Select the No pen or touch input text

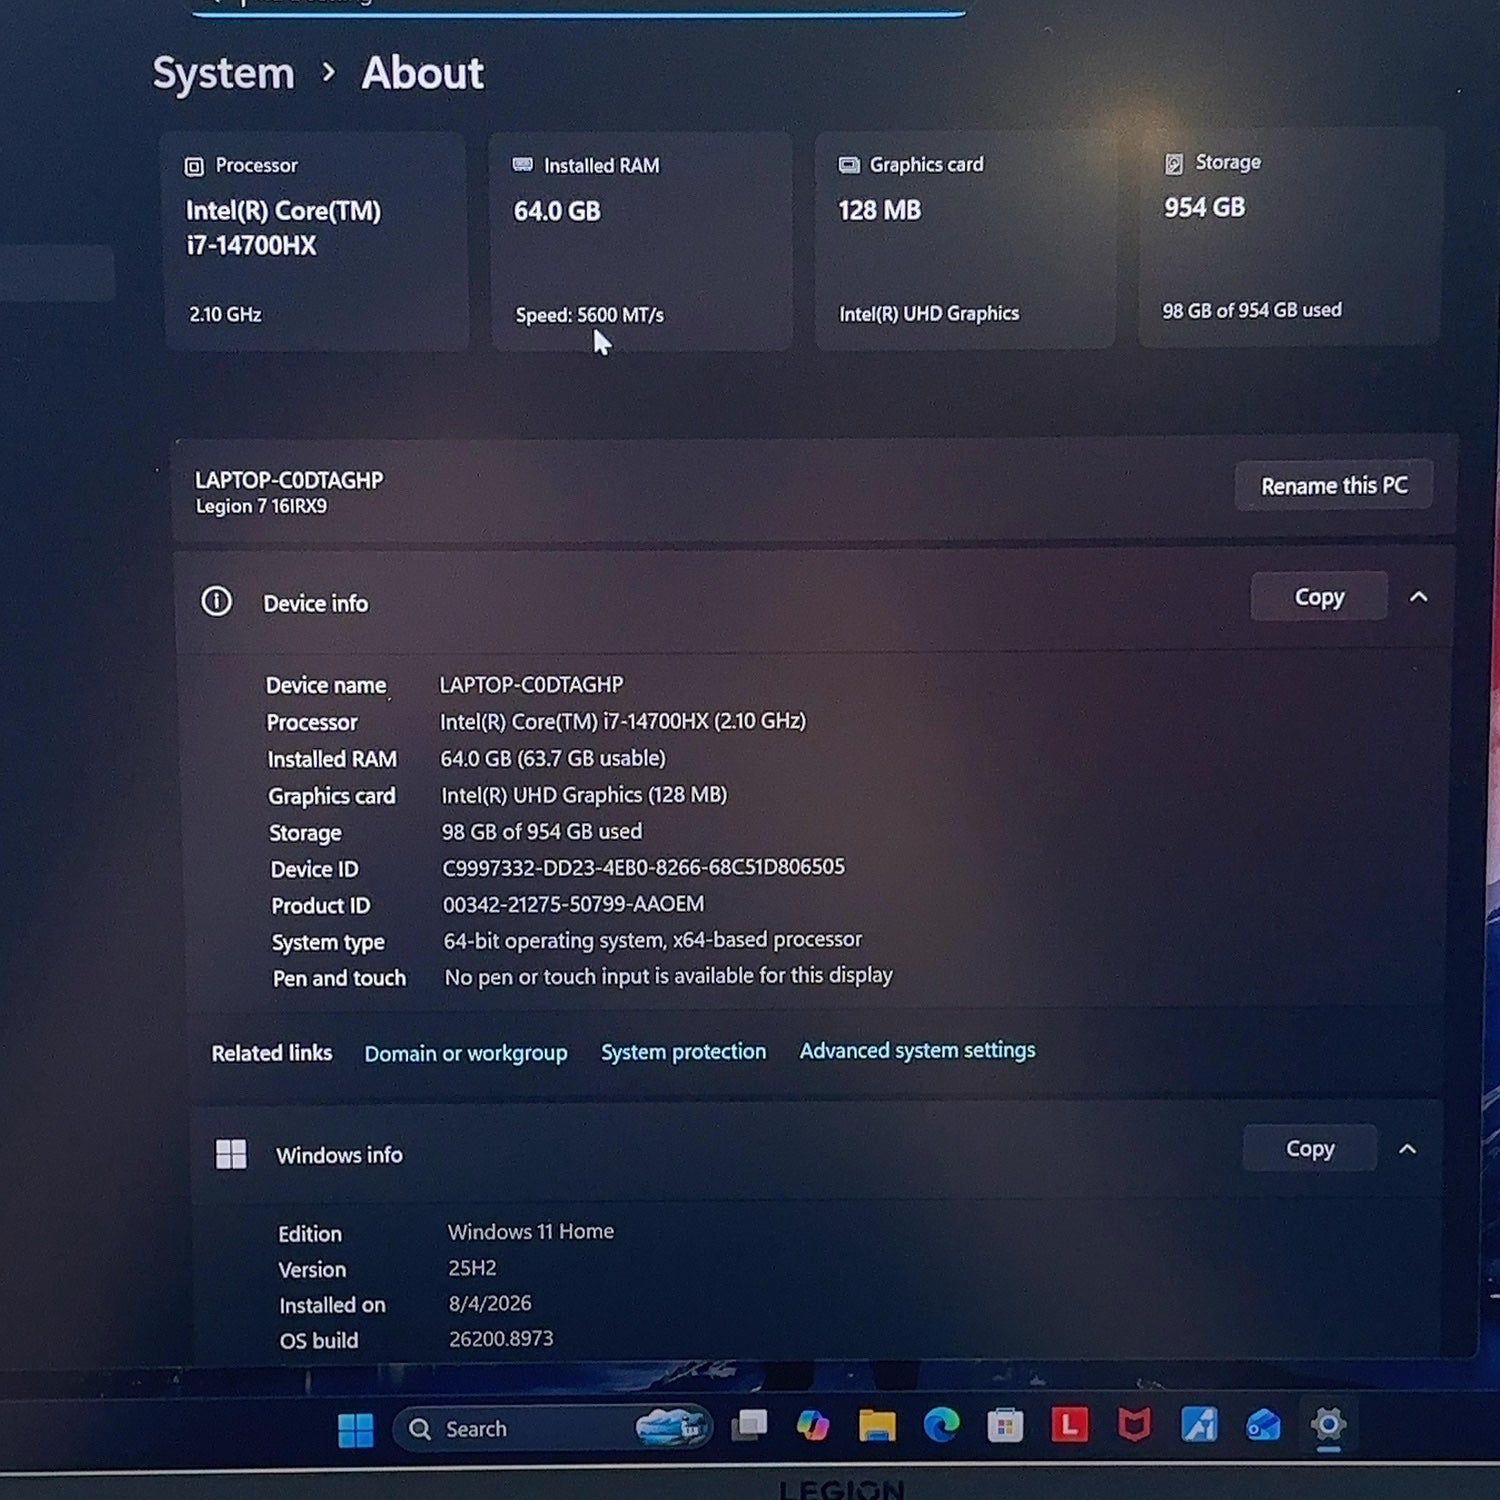tap(668, 976)
